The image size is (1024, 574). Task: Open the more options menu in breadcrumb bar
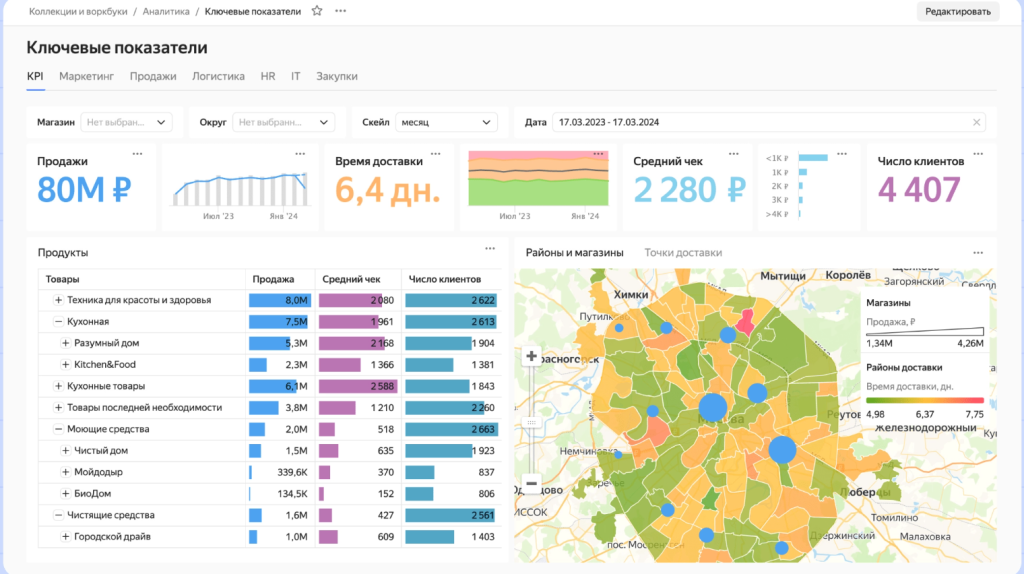[x=341, y=11]
